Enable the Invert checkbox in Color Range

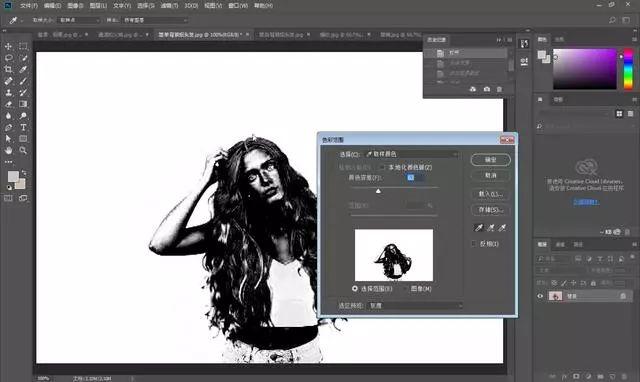[473, 244]
